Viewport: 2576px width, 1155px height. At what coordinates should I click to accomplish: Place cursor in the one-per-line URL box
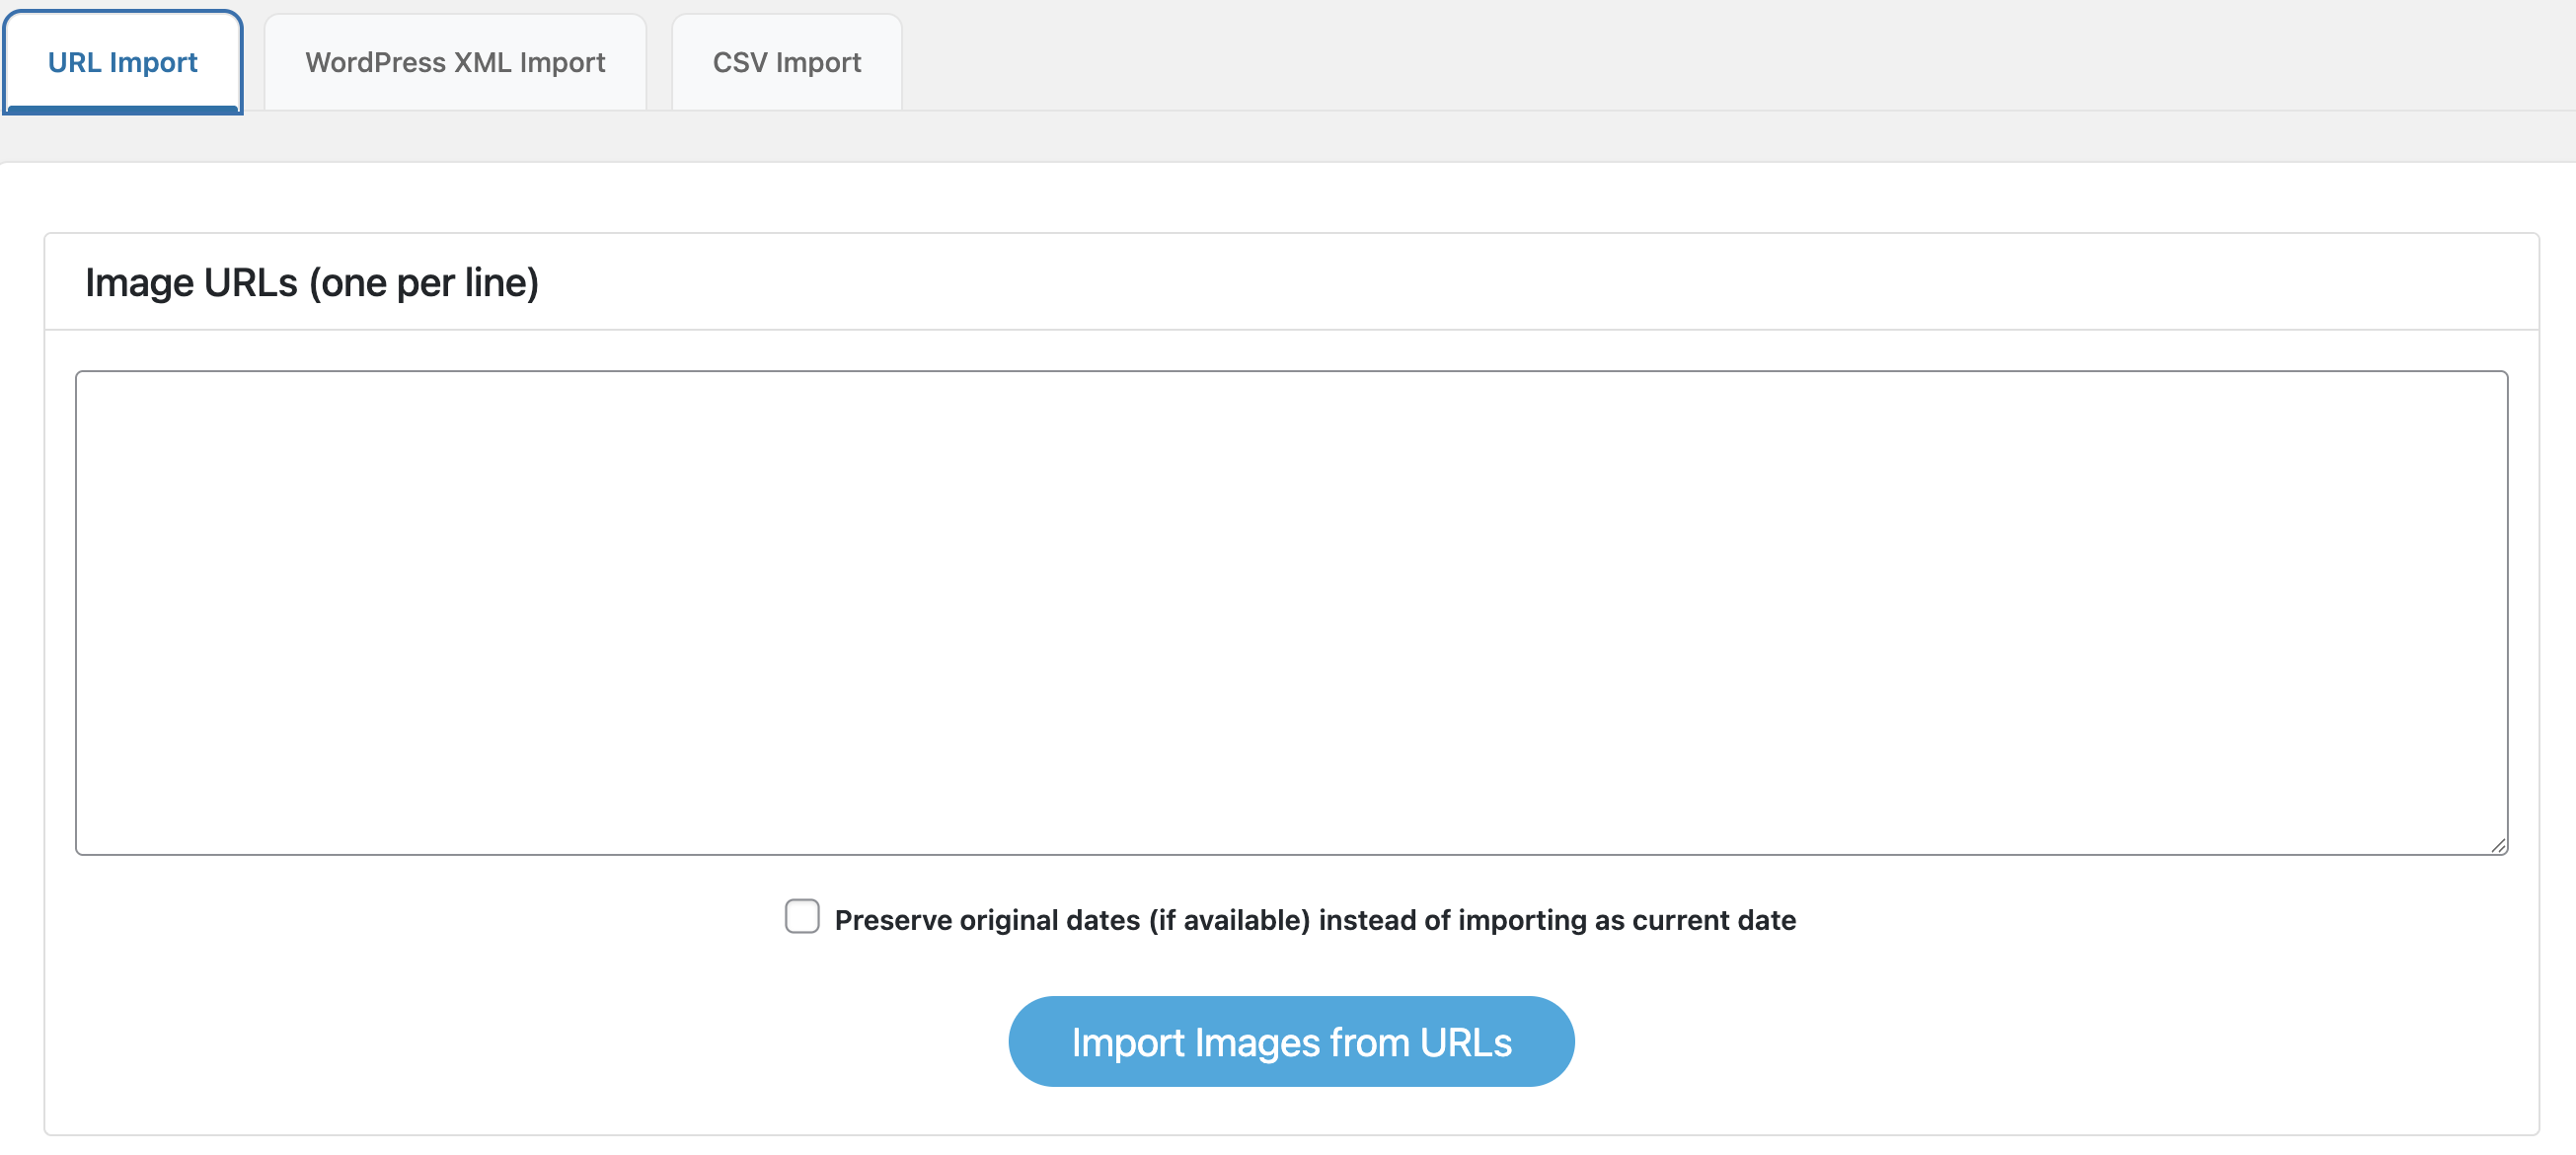point(1290,612)
